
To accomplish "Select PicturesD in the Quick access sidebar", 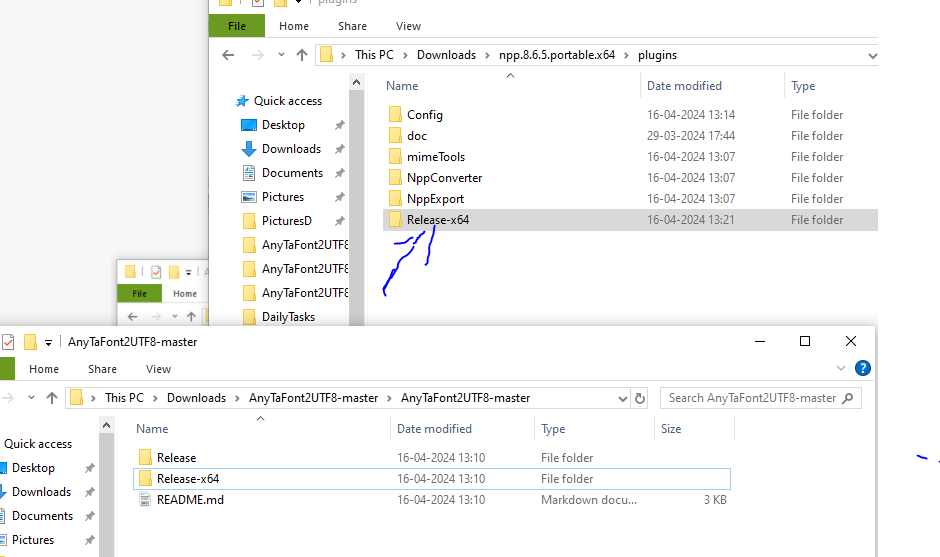I will click(x=286, y=221).
